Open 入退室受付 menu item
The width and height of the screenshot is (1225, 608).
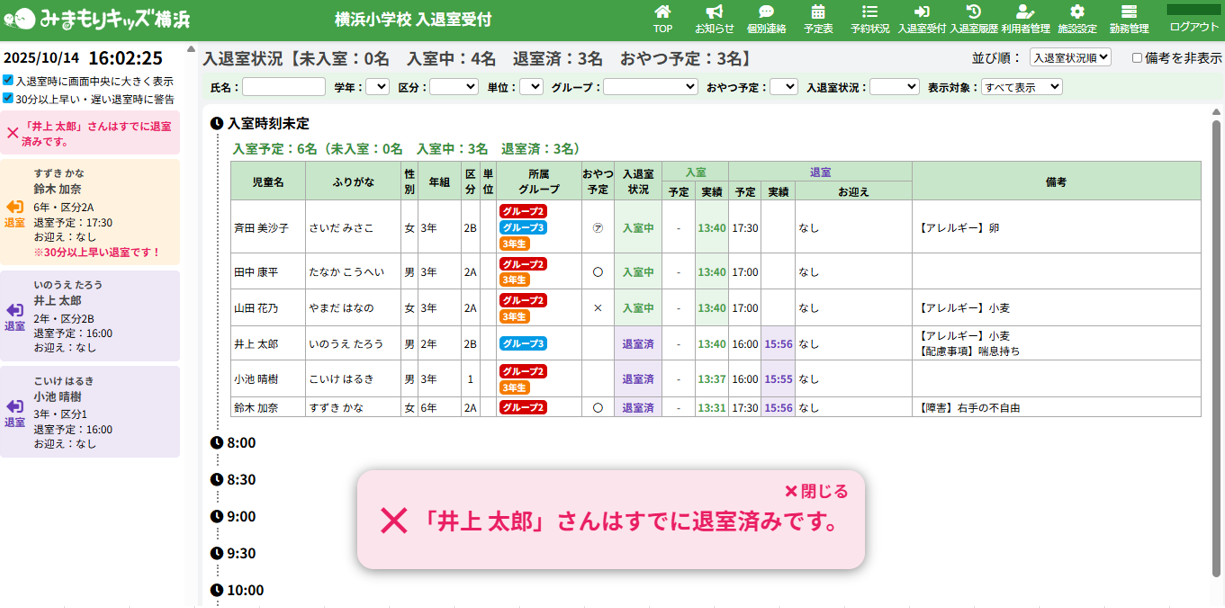(922, 19)
